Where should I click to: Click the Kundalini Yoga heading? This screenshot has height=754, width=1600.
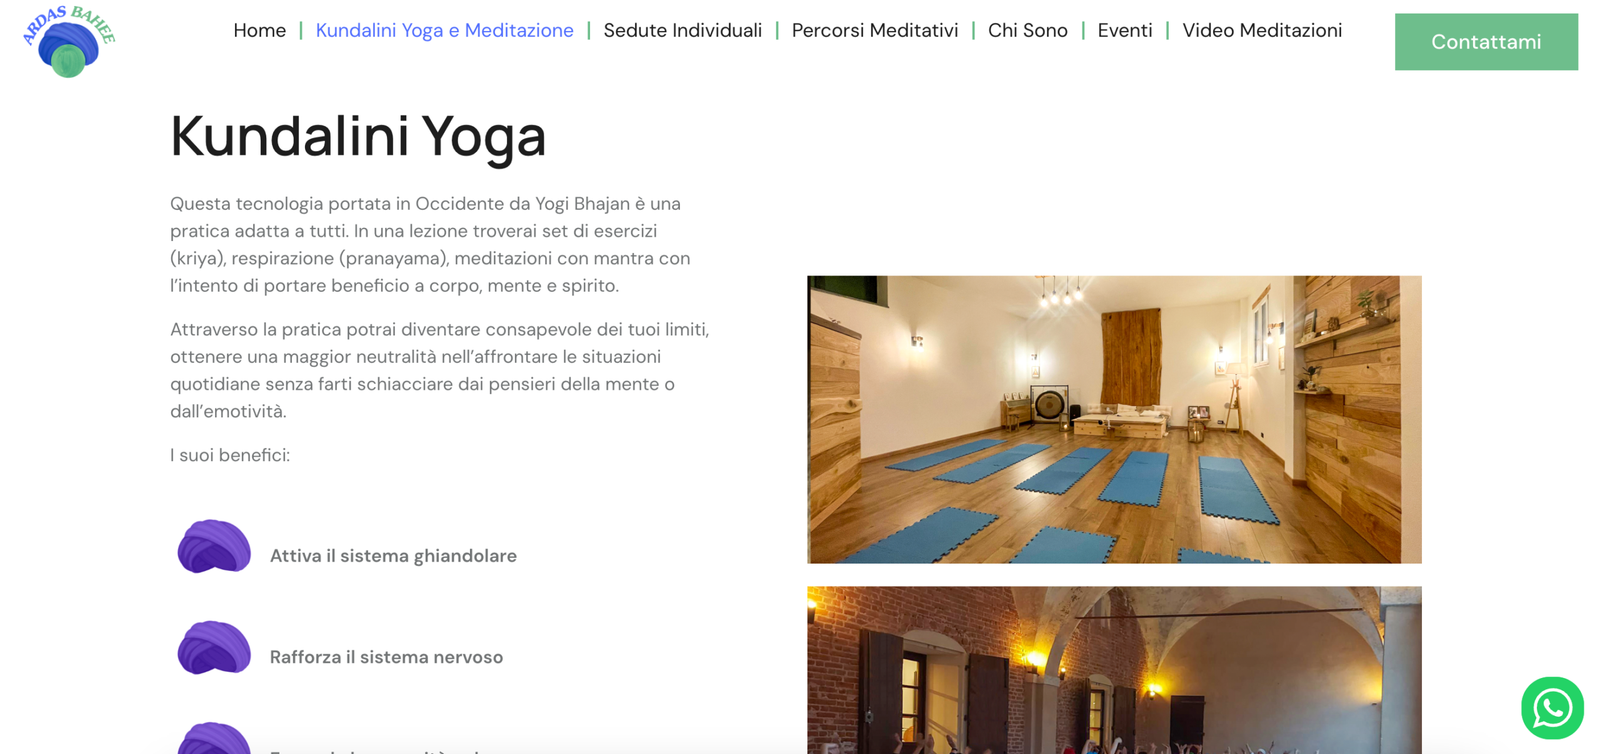[x=358, y=136]
